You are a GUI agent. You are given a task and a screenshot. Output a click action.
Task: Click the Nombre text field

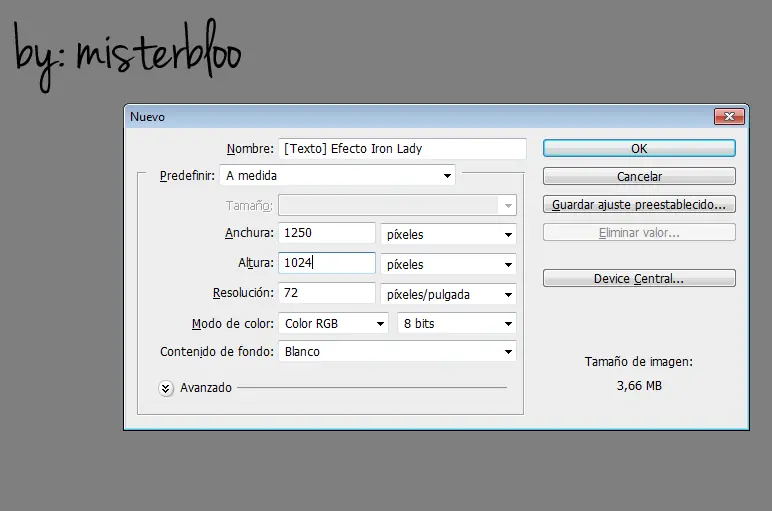click(x=402, y=149)
